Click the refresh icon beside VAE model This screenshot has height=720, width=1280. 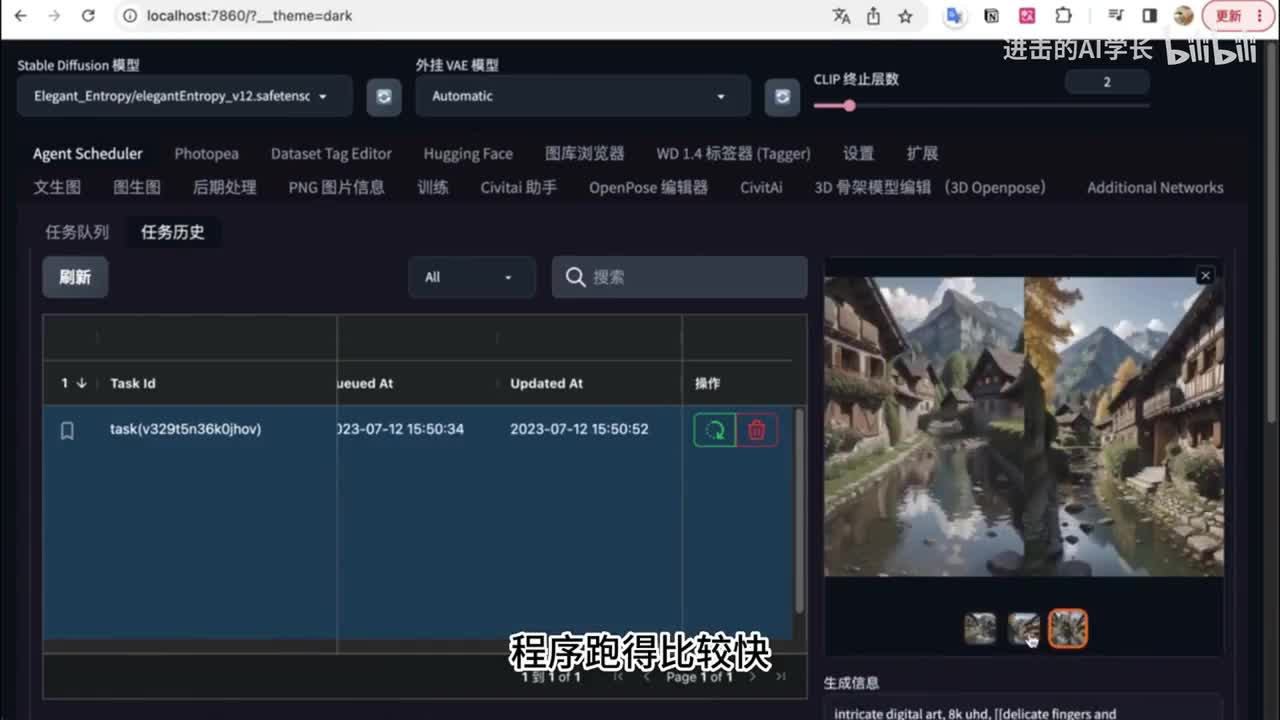click(782, 97)
